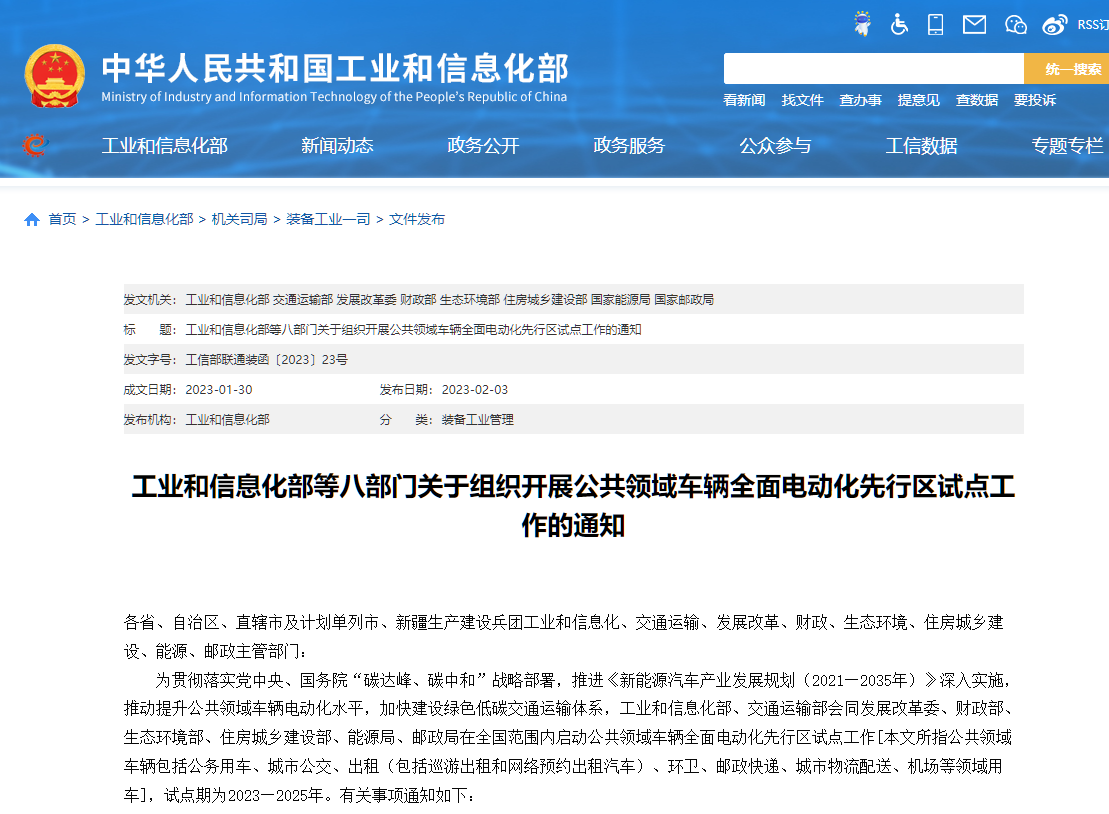Image resolution: width=1109 pixels, height=814 pixels.
Task: Click the site title 中华人民共和国工业和信息化部
Action: 335,69
